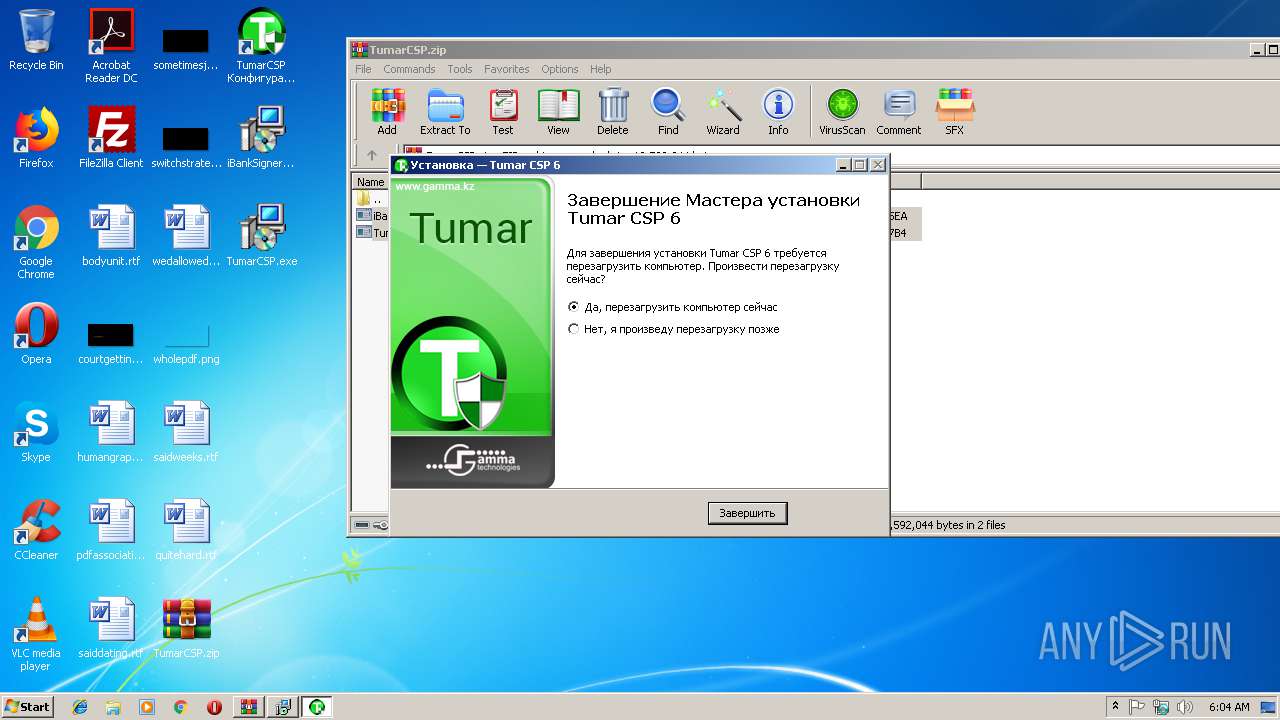Image resolution: width=1280 pixels, height=720 pixels.
Task: Open the Options menu
Action: pos(560,69)
